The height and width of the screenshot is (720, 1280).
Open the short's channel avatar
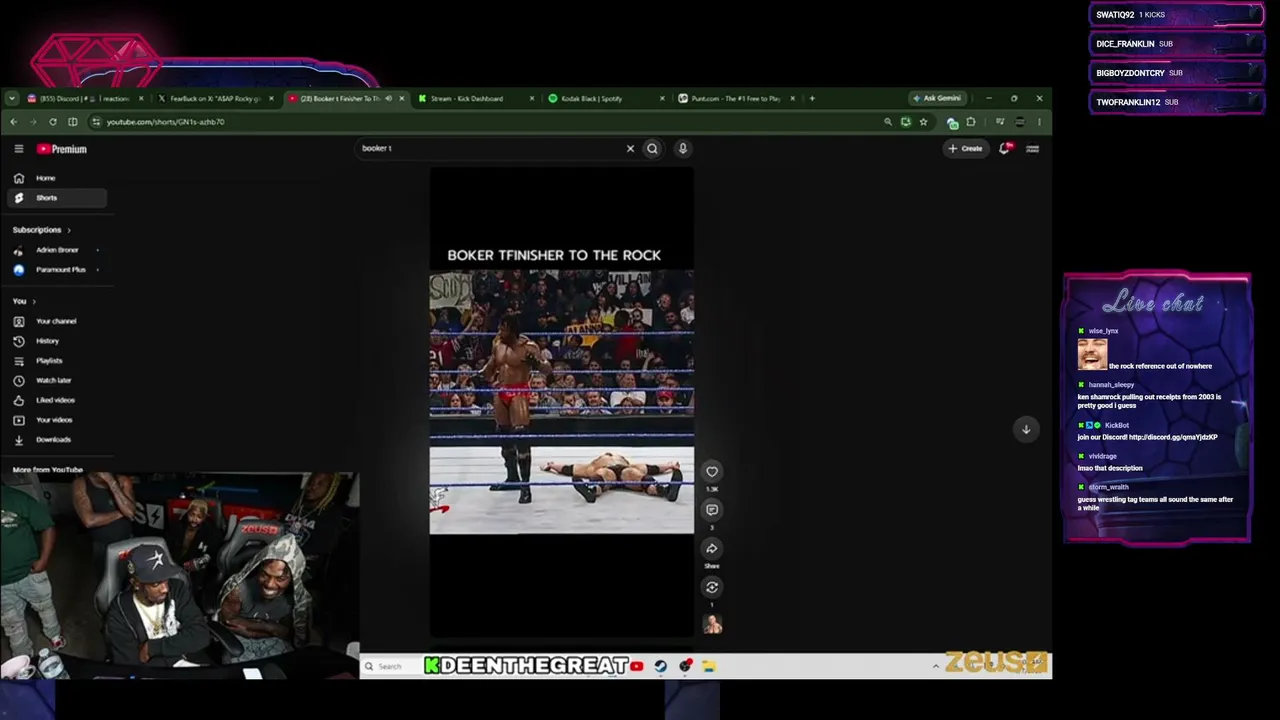712,625
